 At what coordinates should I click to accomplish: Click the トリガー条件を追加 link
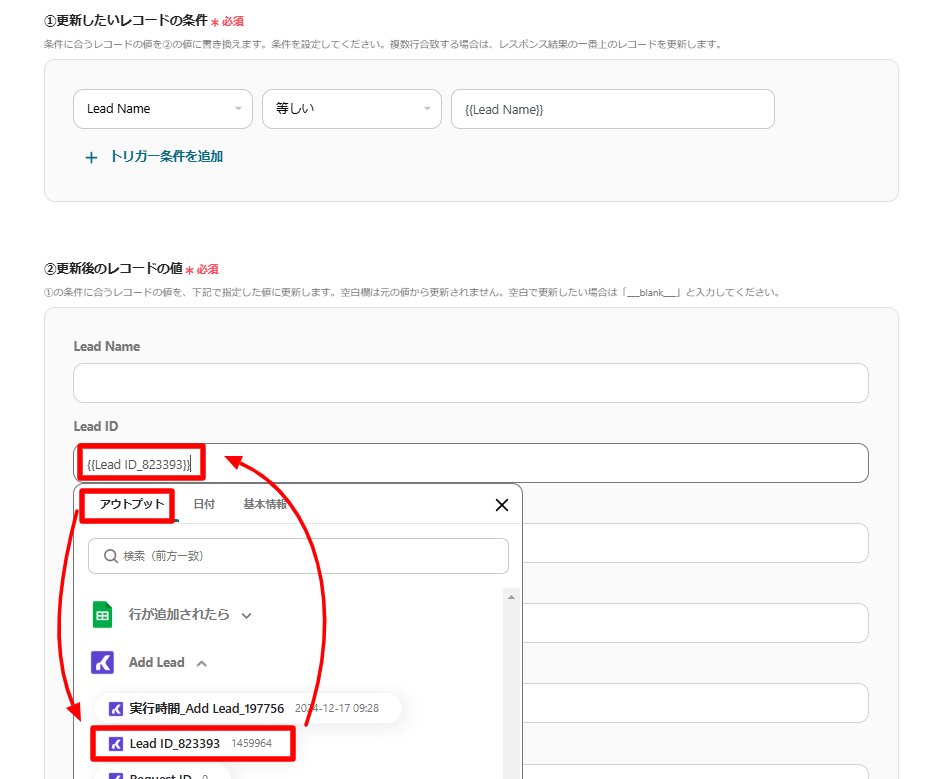pyautogui.click(x=167, y=156)
